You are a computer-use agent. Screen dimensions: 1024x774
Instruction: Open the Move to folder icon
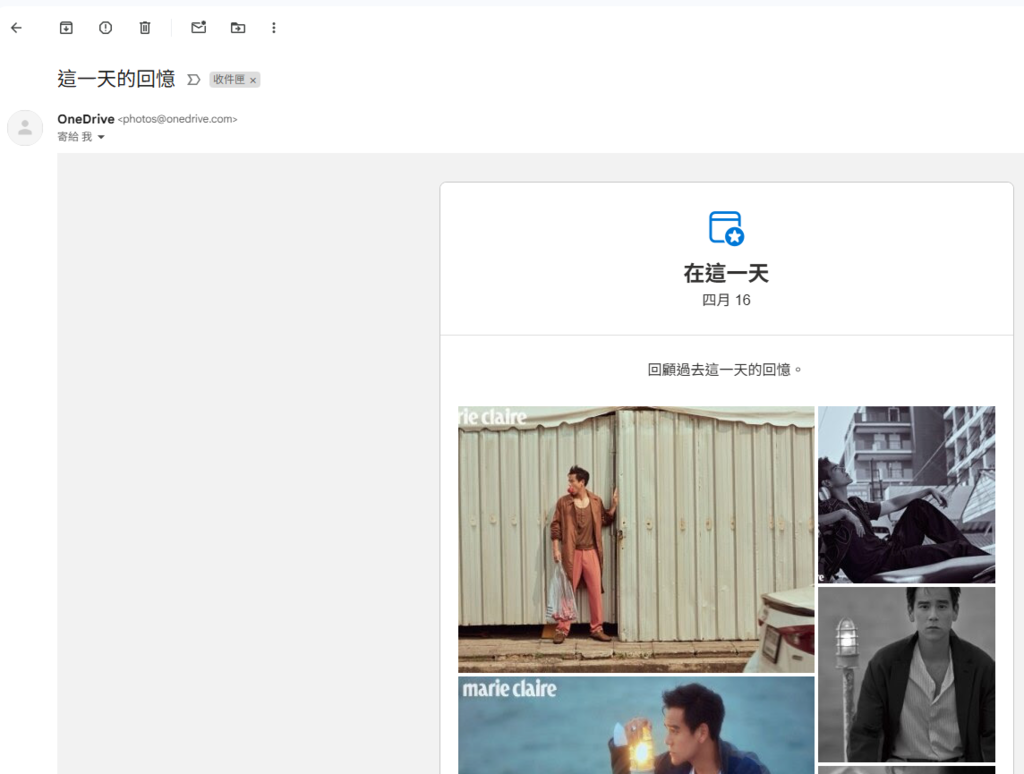tap(238, 27)
